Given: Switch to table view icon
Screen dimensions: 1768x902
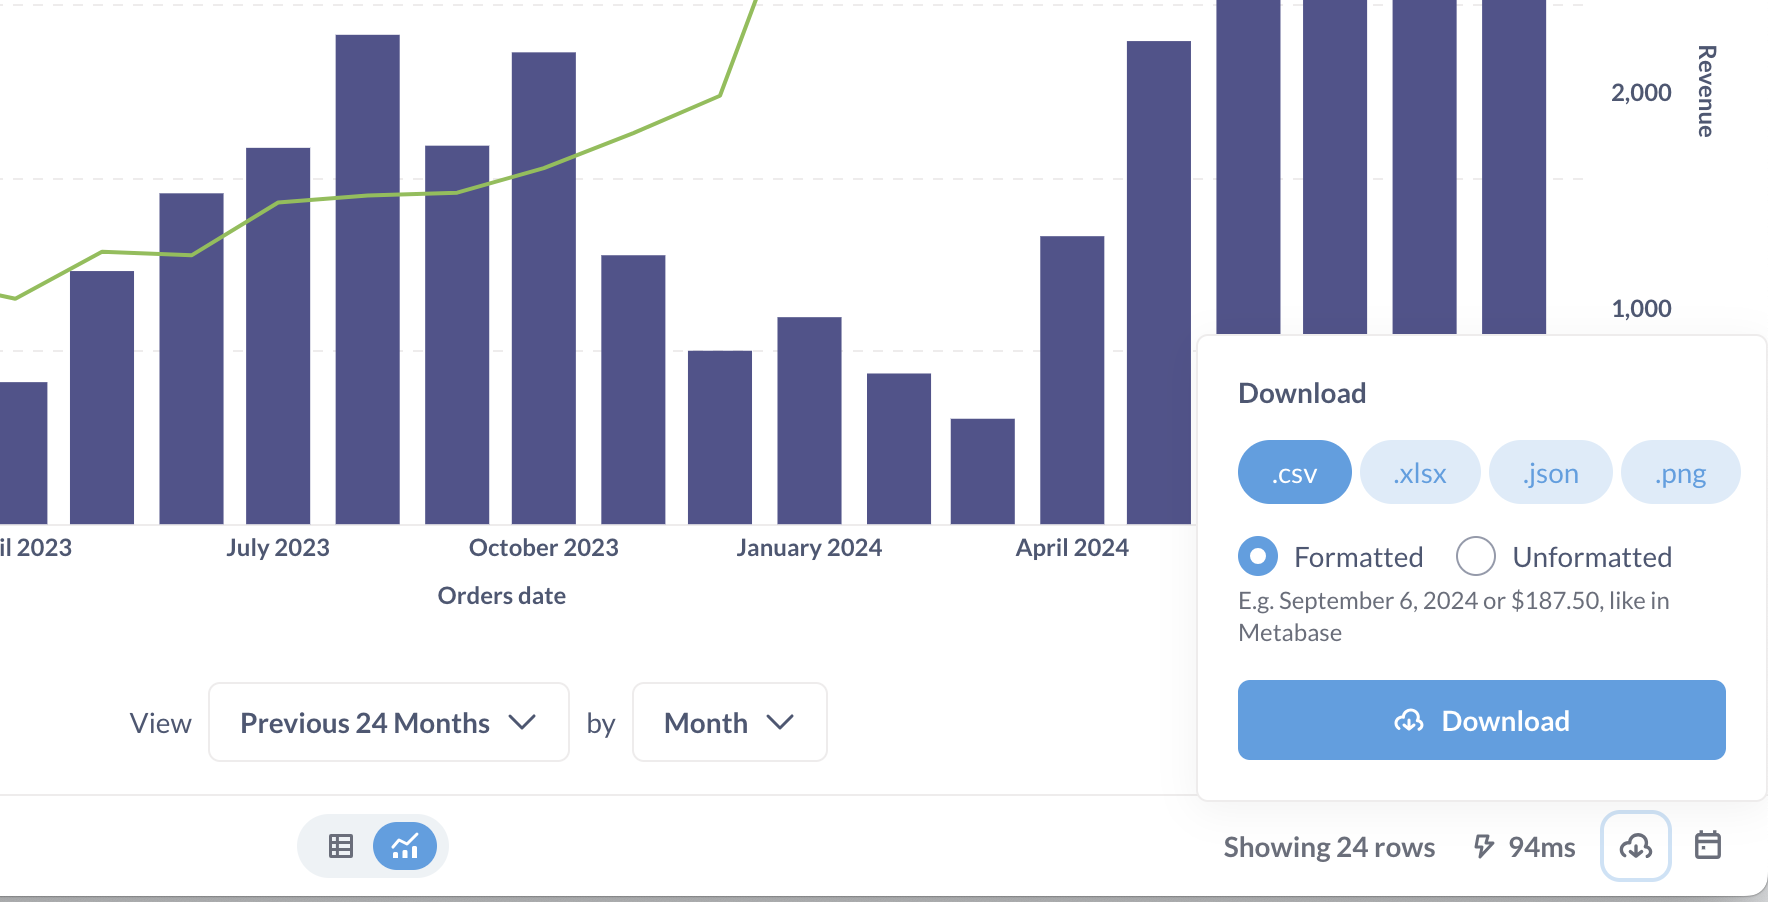Looking at the screenshot, I should 341,846.
